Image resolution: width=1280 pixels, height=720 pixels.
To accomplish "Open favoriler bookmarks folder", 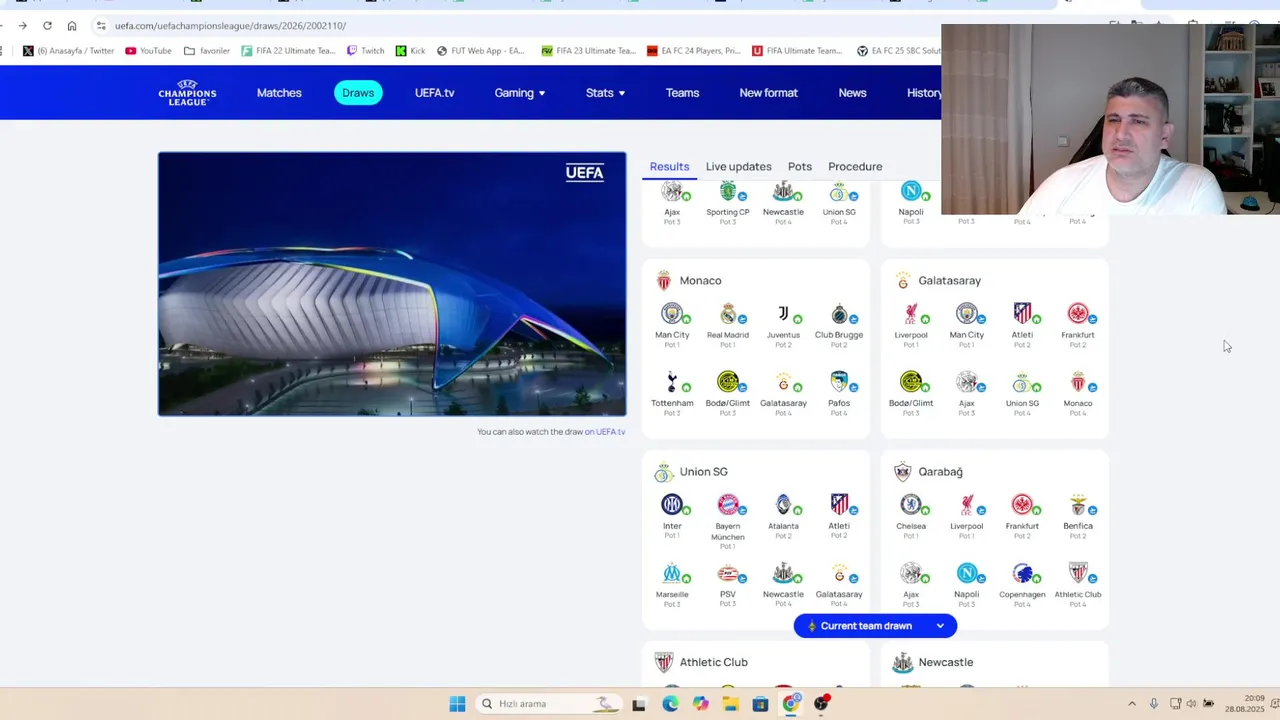I will coord(207,51).
